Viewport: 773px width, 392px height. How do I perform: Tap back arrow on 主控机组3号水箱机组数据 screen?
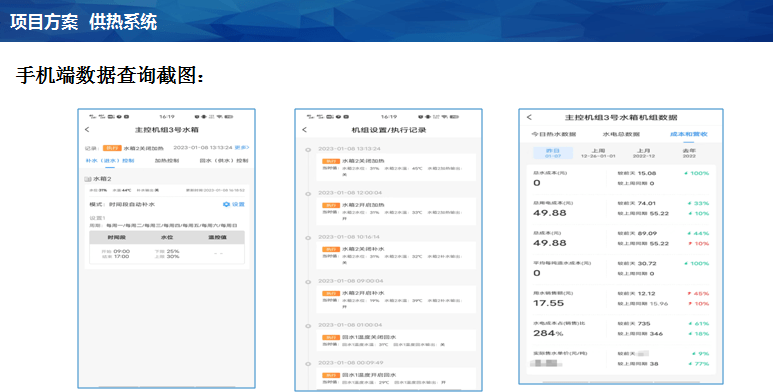[529, 117]
